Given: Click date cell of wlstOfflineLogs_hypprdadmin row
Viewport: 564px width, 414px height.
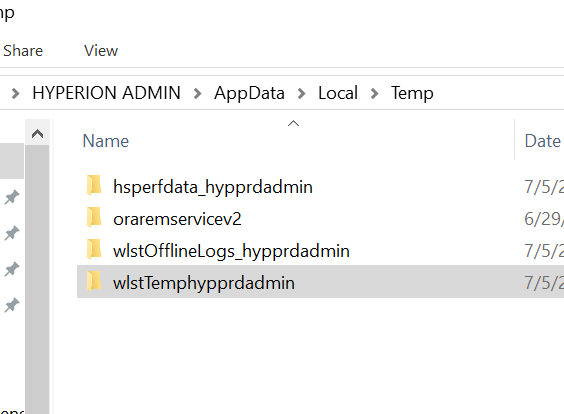Looking at the screenshot, I should coord(544,251).
